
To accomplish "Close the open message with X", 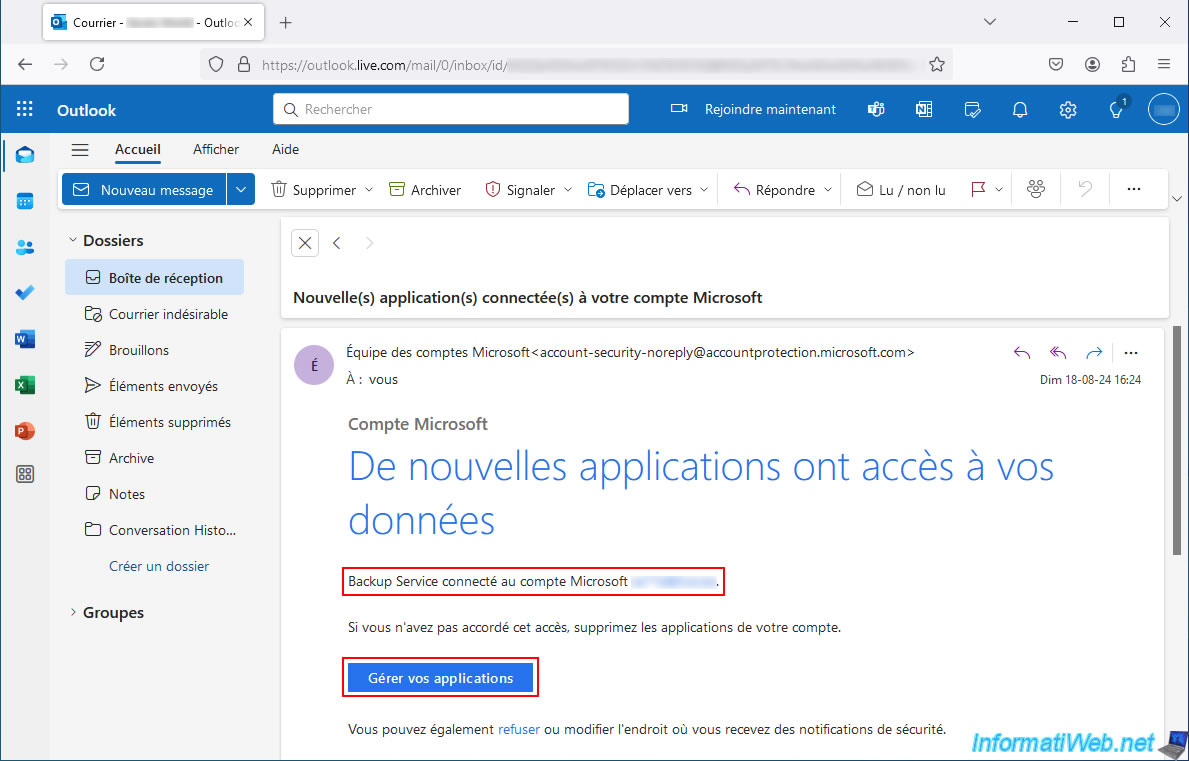I will point(305,243).
